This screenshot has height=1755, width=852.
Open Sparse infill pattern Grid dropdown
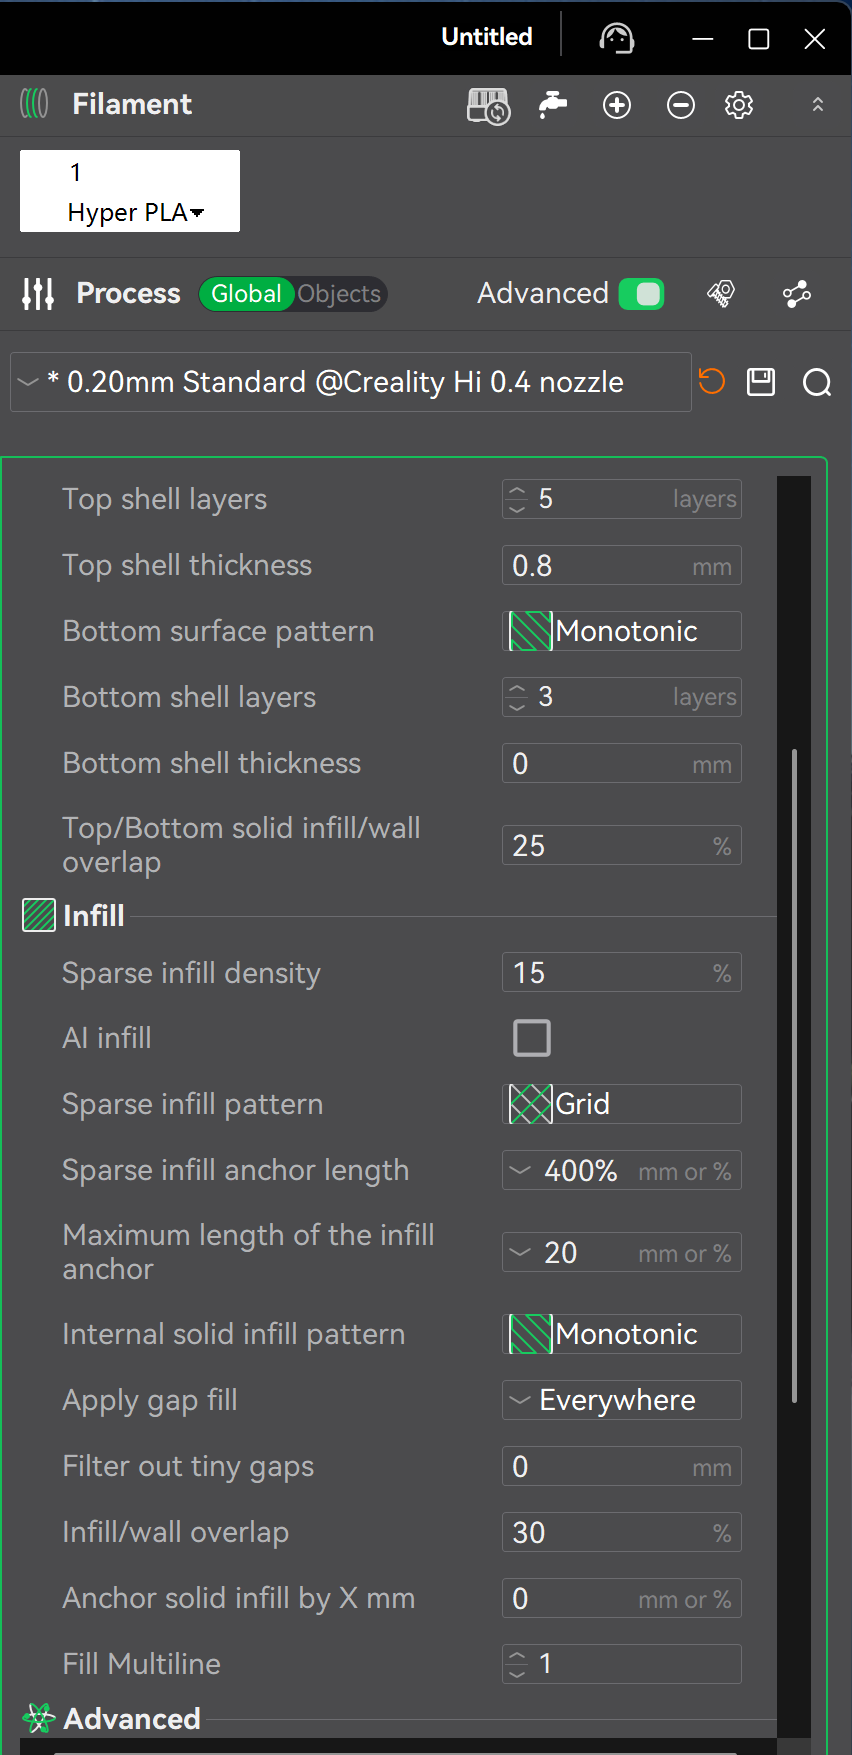point(622,1104)
